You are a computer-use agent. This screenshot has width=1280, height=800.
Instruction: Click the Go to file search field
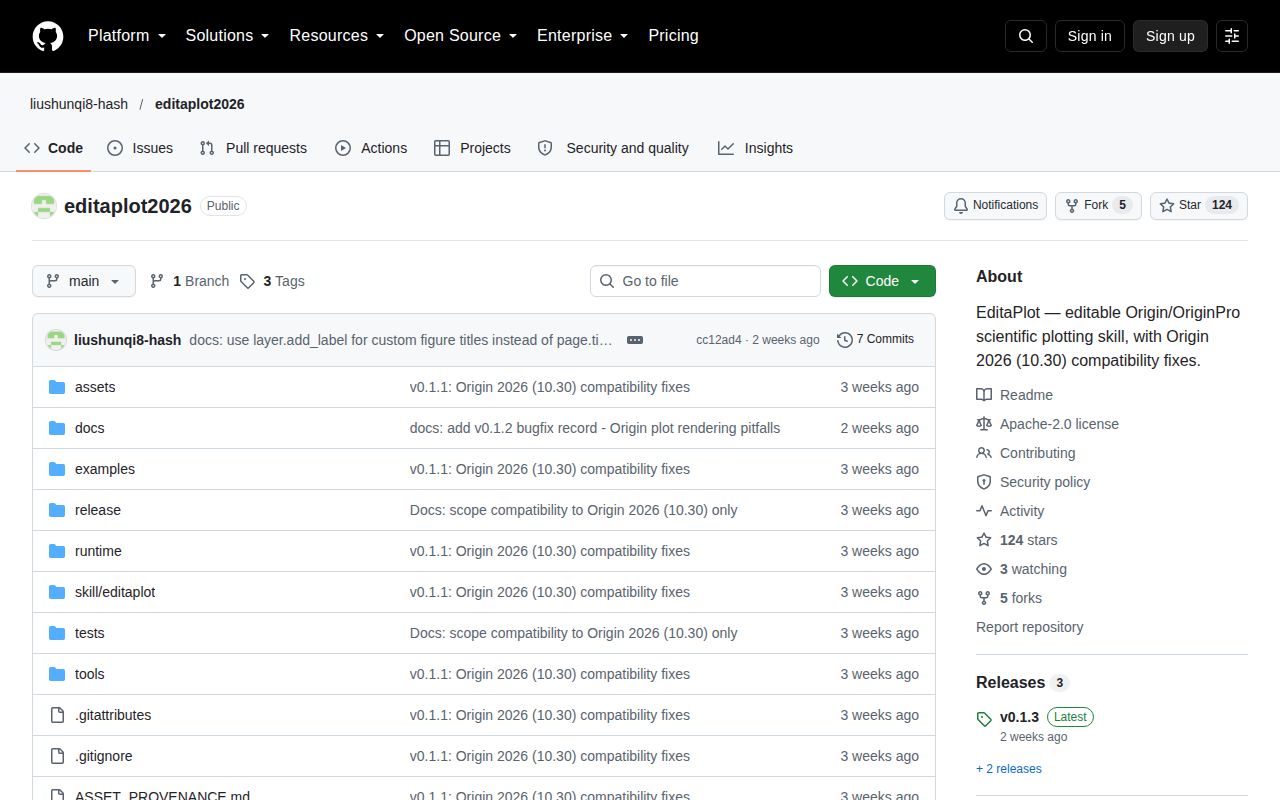point(705,281)
